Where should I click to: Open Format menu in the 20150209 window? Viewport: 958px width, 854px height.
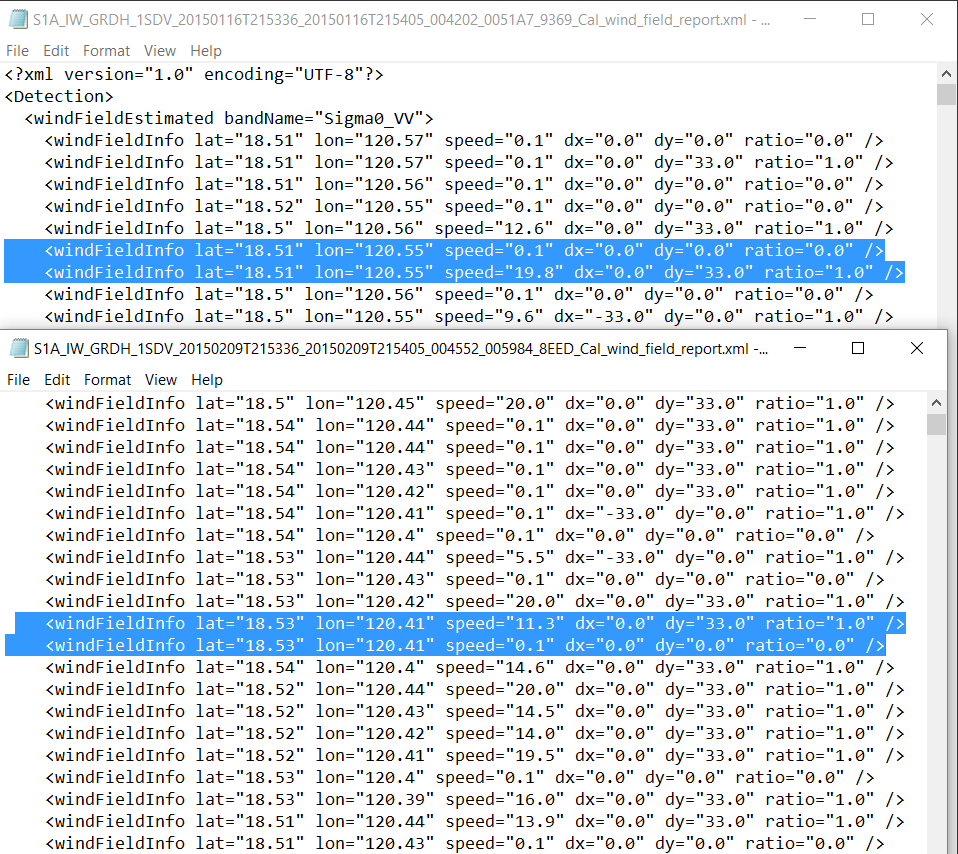click(107, 380)
